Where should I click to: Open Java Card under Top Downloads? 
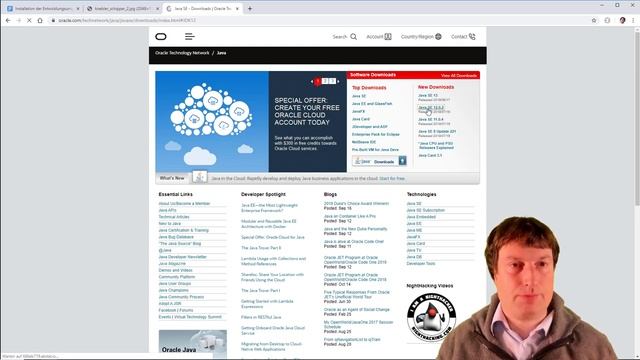click(x=361, y=119)
